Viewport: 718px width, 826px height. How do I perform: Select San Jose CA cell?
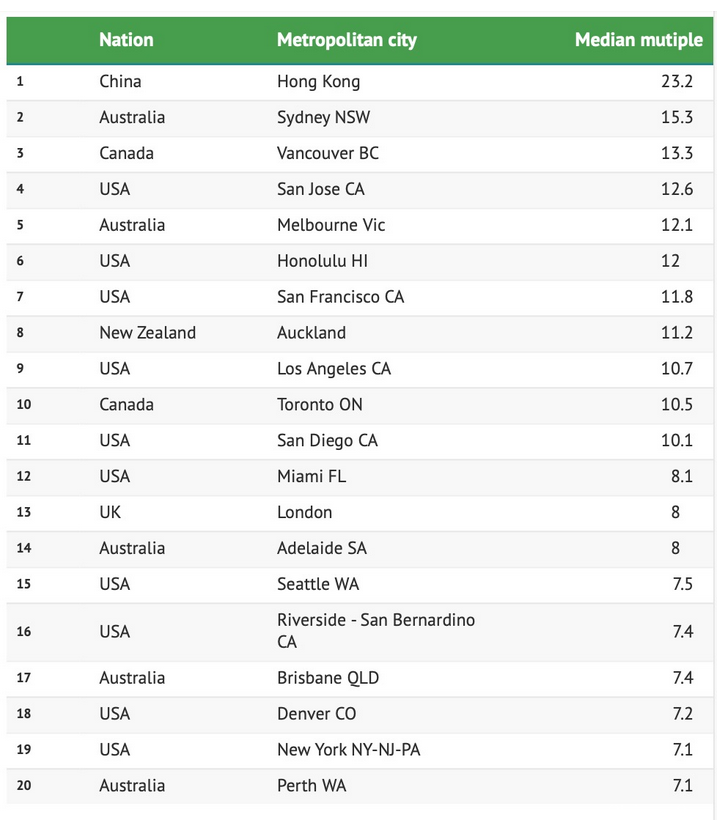[x=321, y=189]
